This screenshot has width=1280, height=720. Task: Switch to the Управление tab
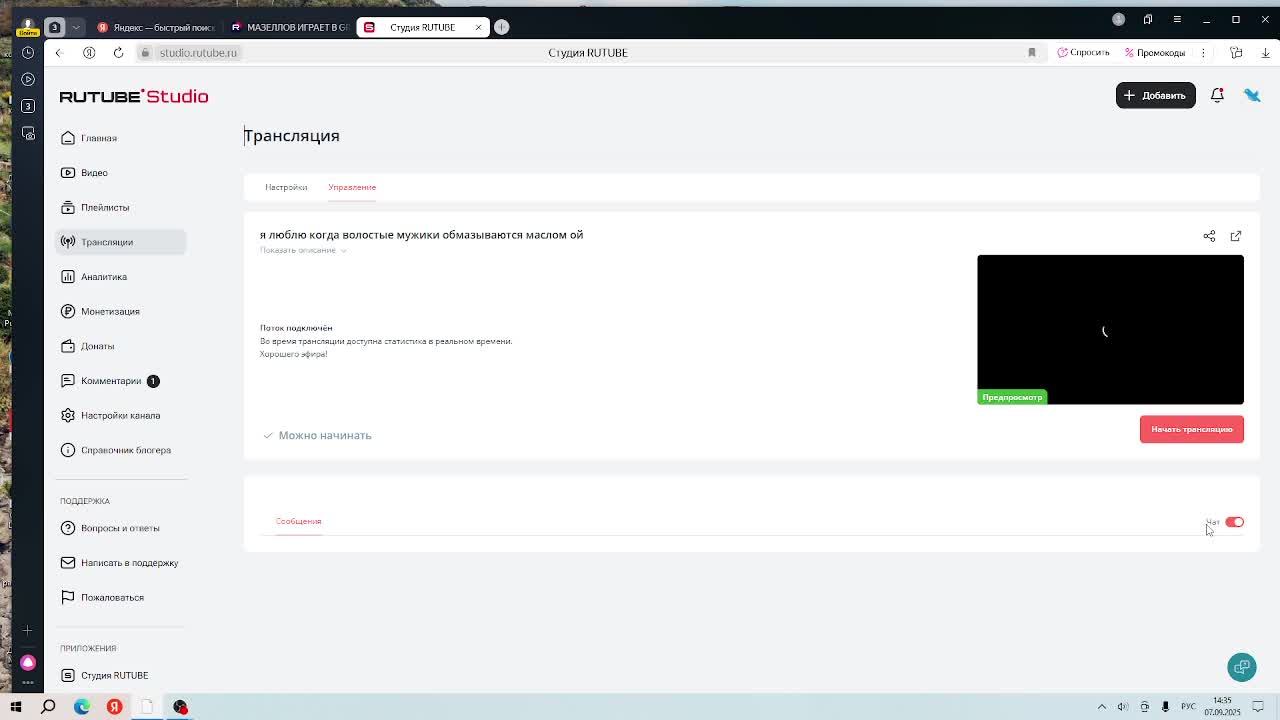click(x=352, y=187)
